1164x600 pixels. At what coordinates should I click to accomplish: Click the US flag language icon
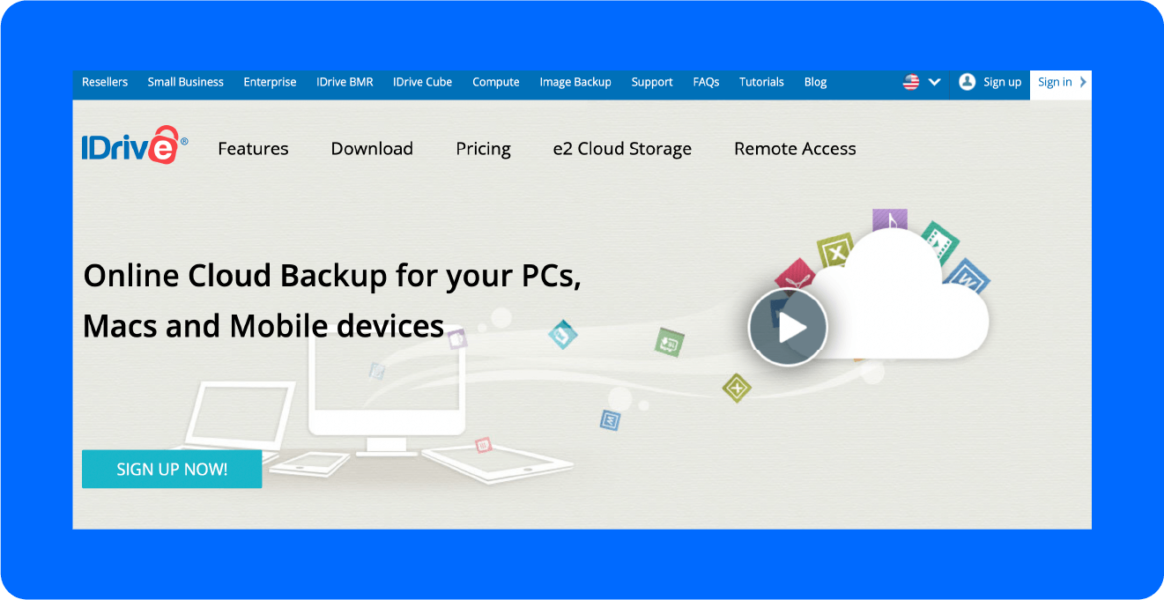point(910,82)
